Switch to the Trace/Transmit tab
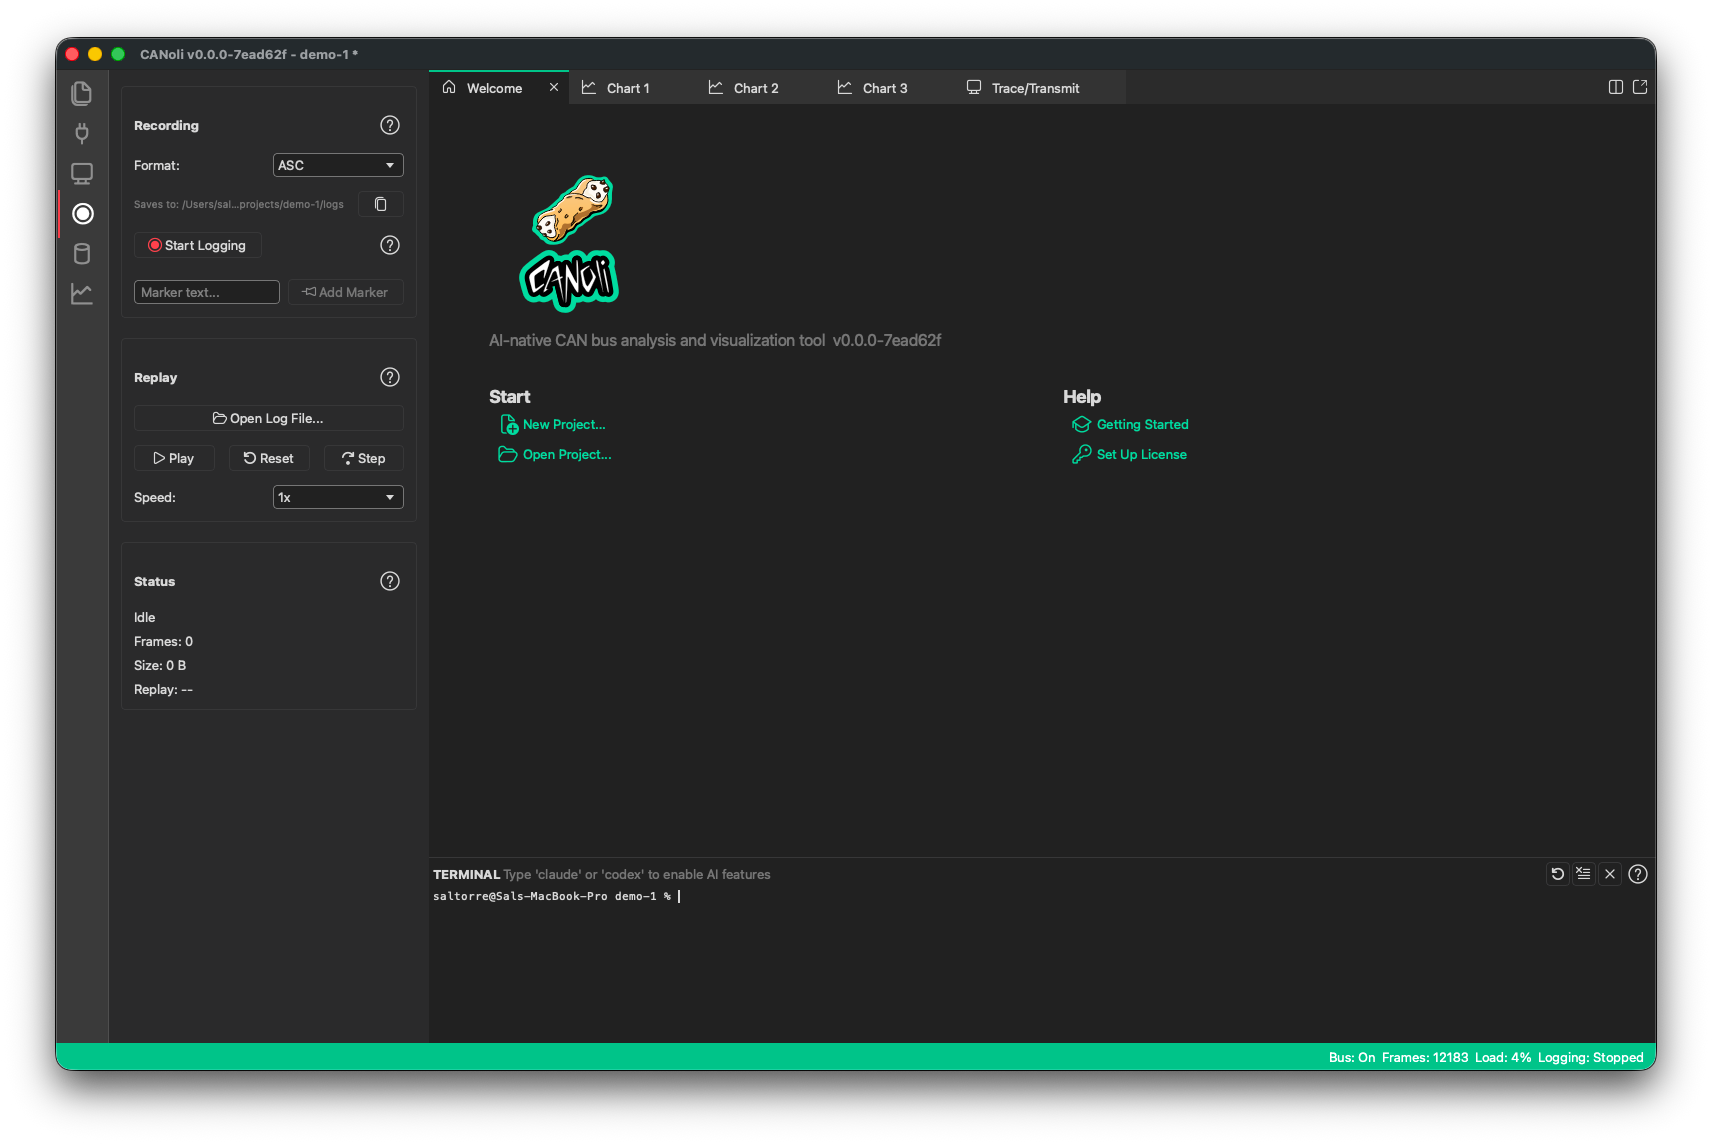The width and height of the screenshot is (1712, 1144). click(1023, 88)
